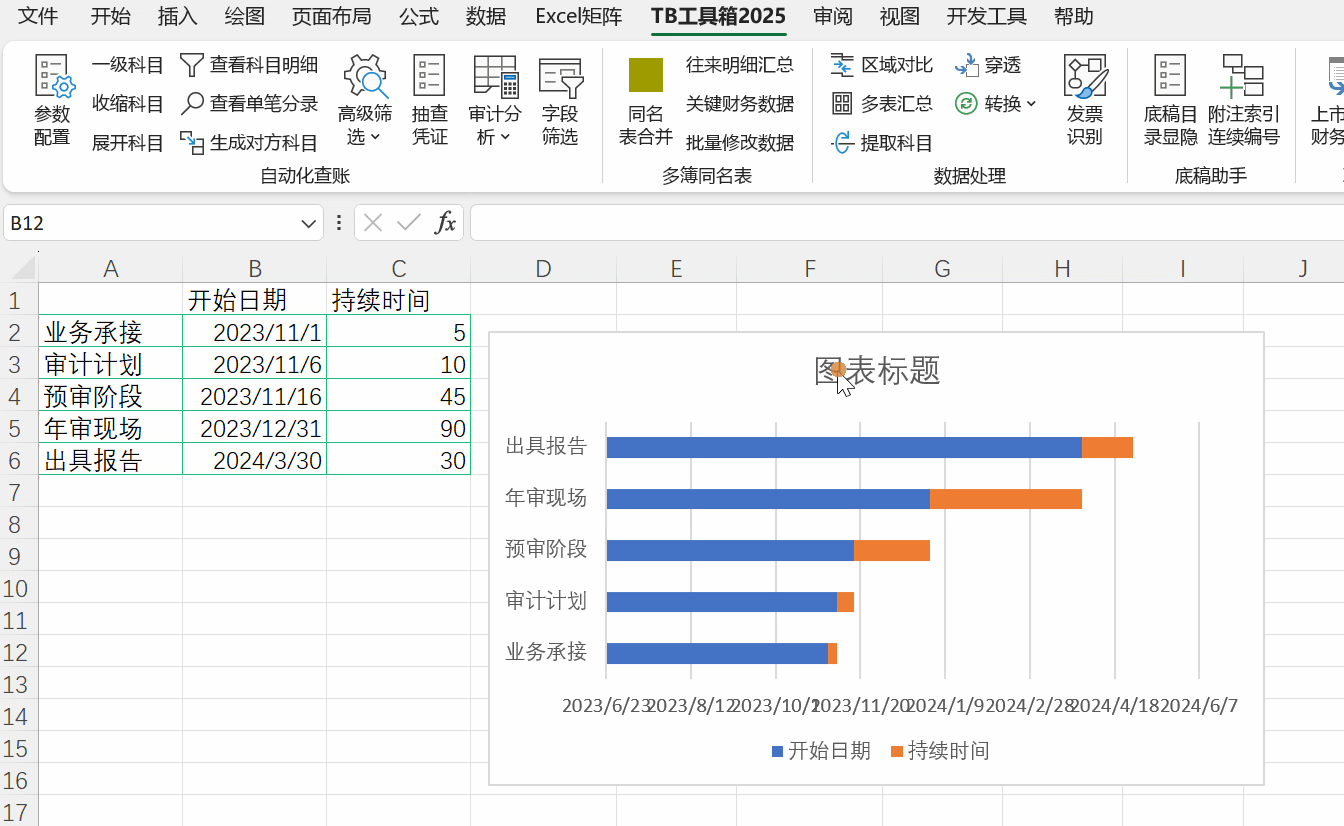Click 往来明细汇总 button
Image resolution: width=1344 pixels, height=826 pixels.
pyautogui.click(x=740, y=65)
